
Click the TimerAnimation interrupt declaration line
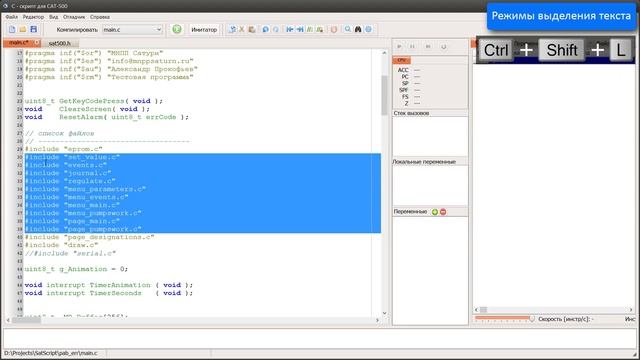coord(109,285)
